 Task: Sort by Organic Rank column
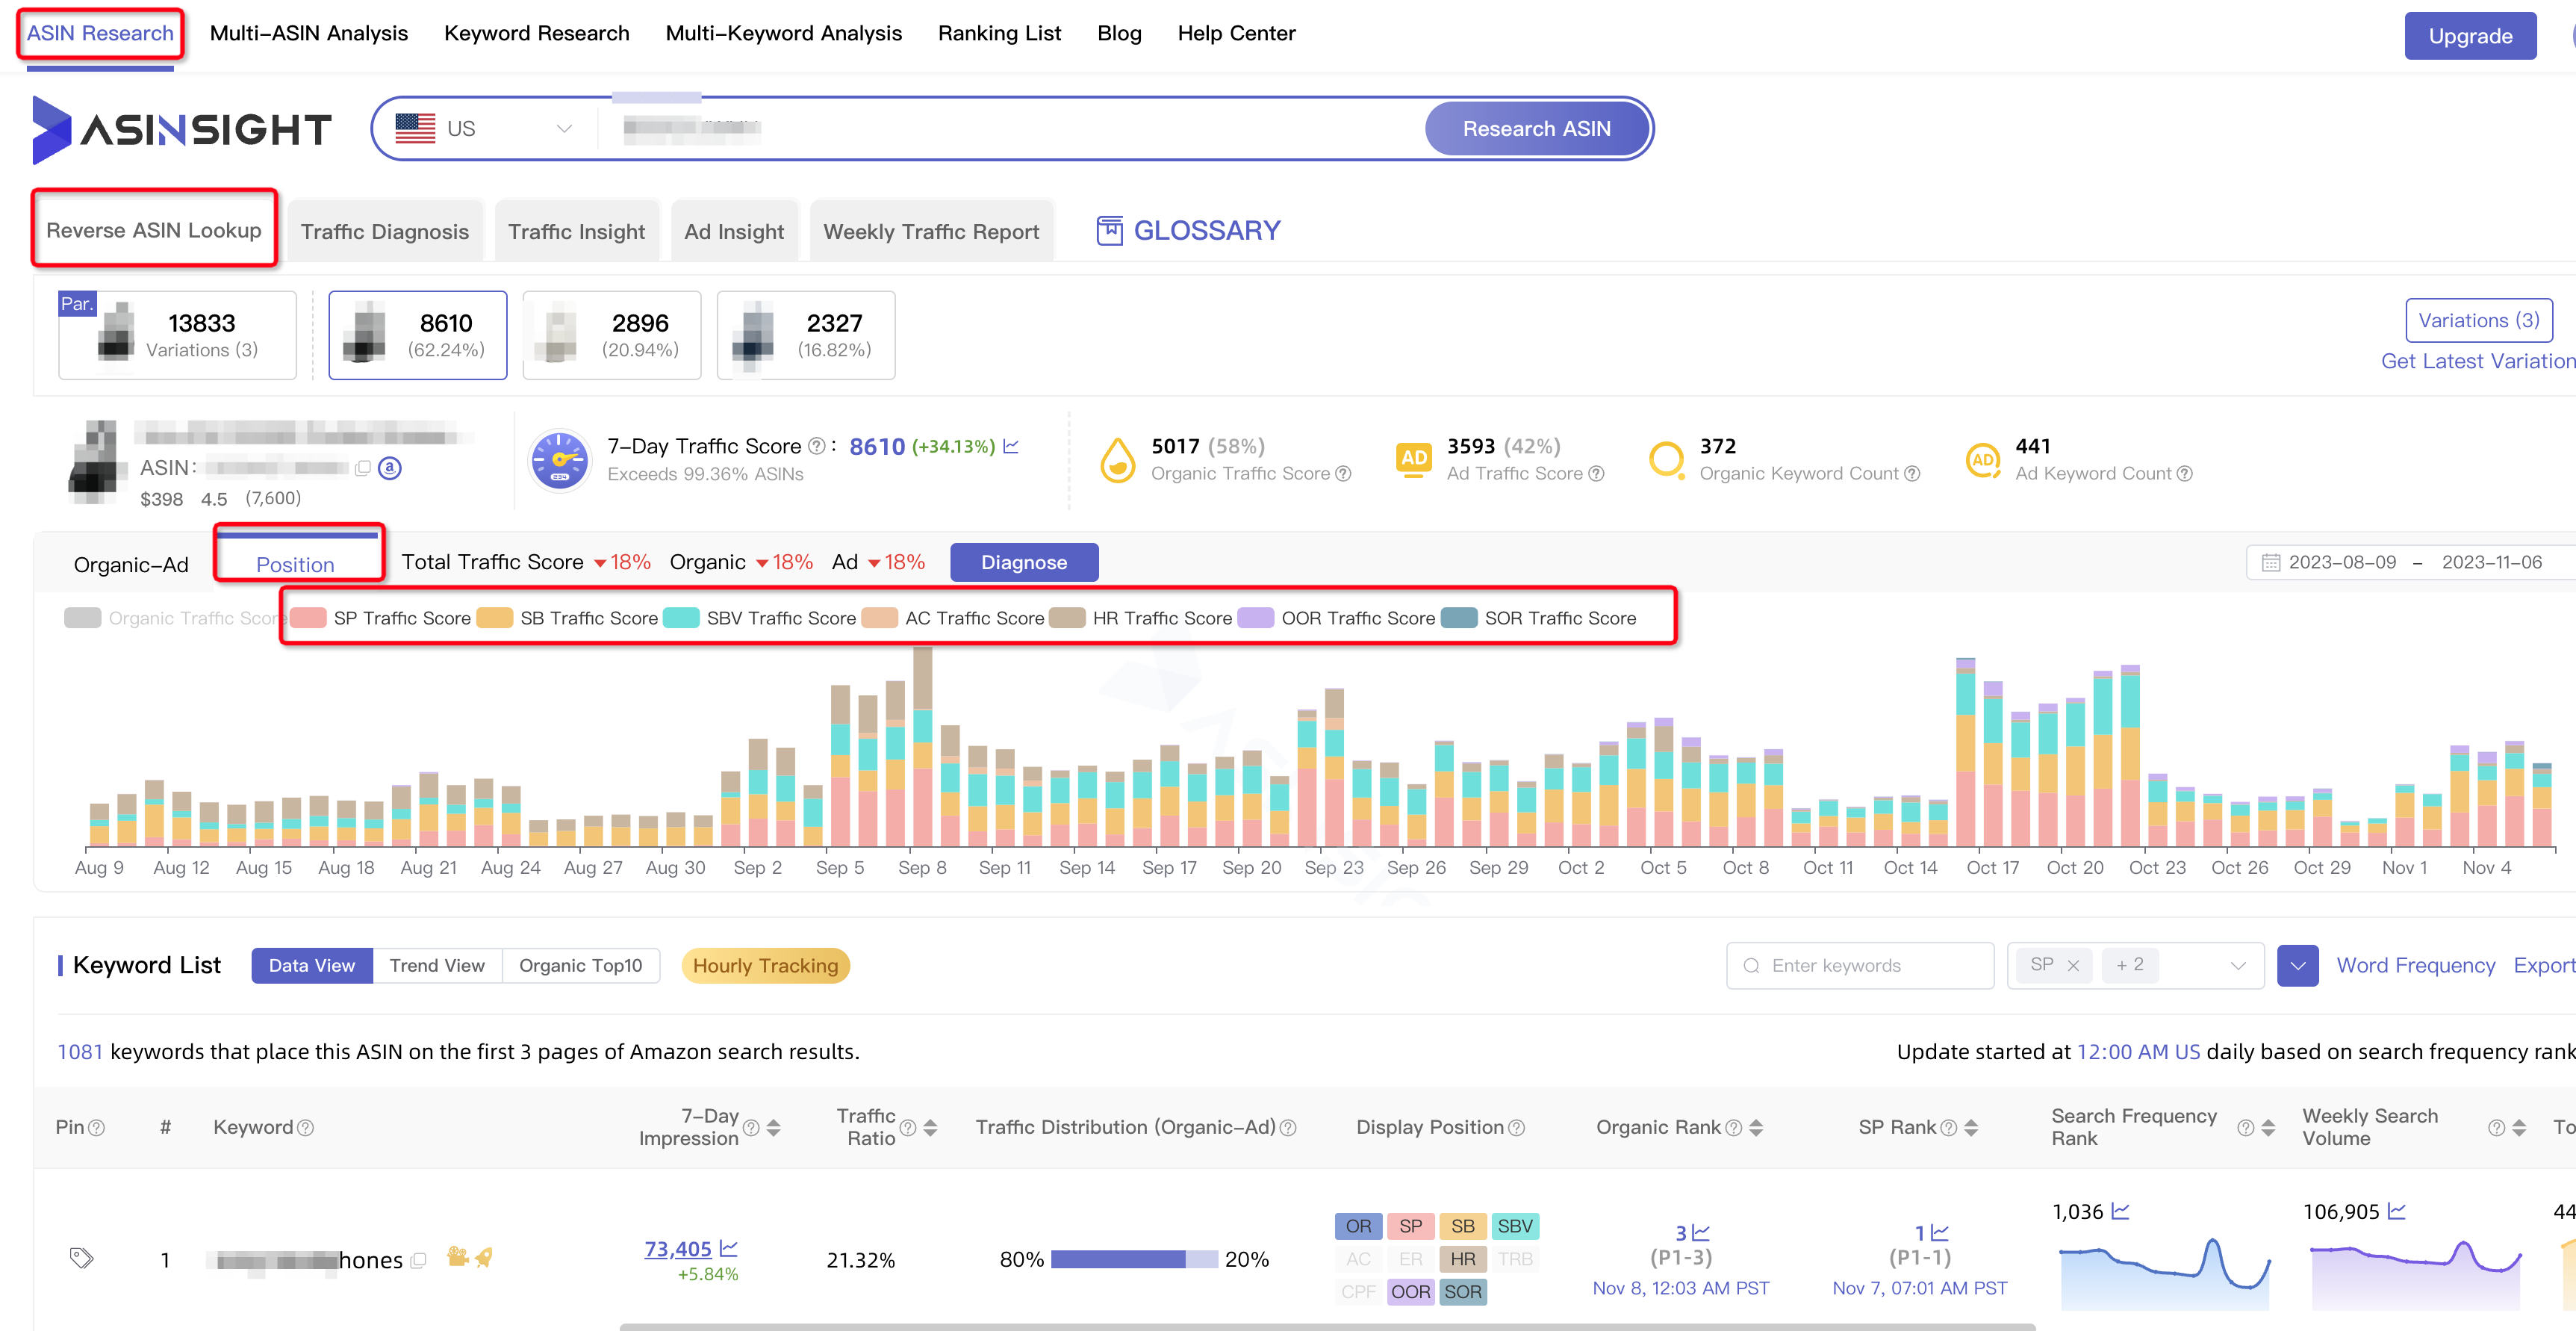tap(1756, 1127)
